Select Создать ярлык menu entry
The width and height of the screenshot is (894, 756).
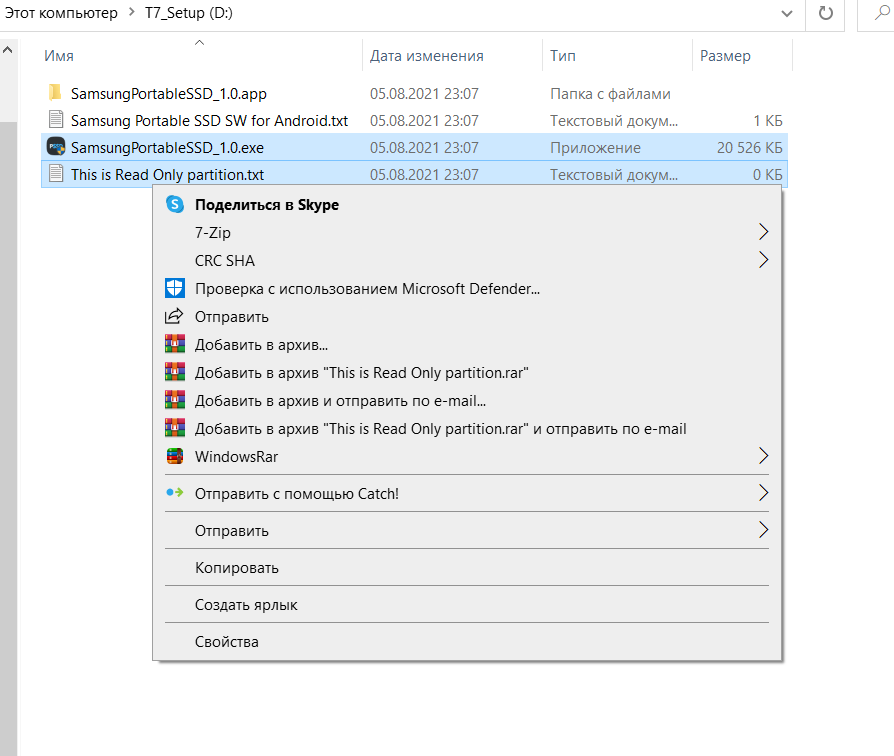click(x=246, y=605)
